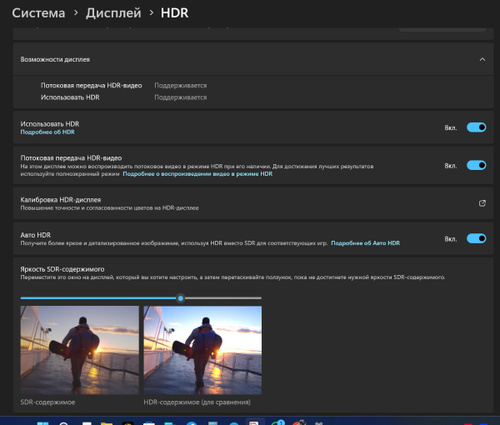
Task: Click the SDR content brightness slider handle
Action: coord(180,298)
